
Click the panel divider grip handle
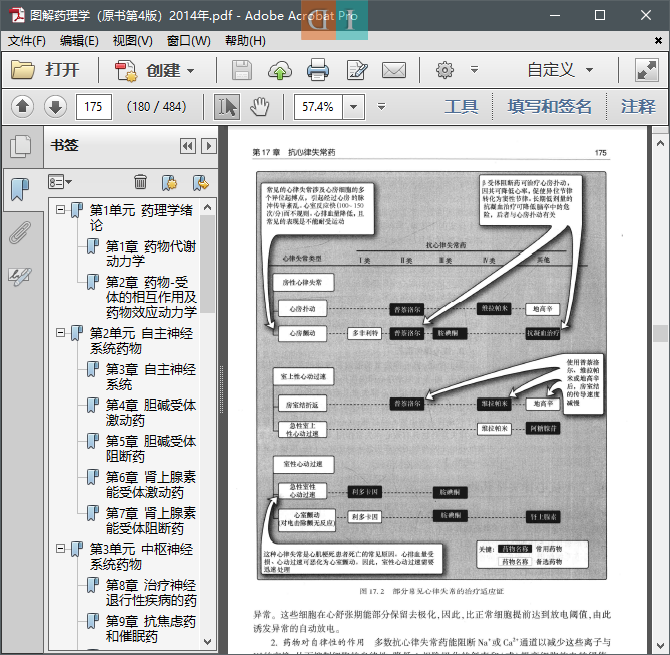(221, 389)
